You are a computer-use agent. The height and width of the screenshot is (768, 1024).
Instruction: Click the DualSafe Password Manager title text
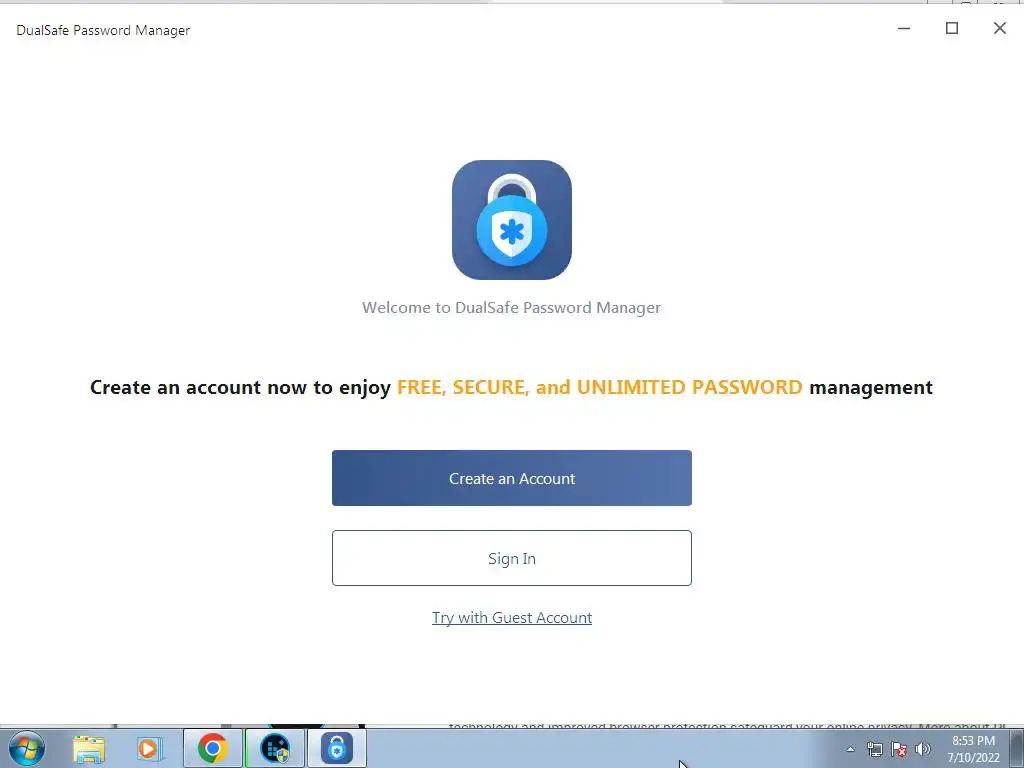tap(103, 30)
